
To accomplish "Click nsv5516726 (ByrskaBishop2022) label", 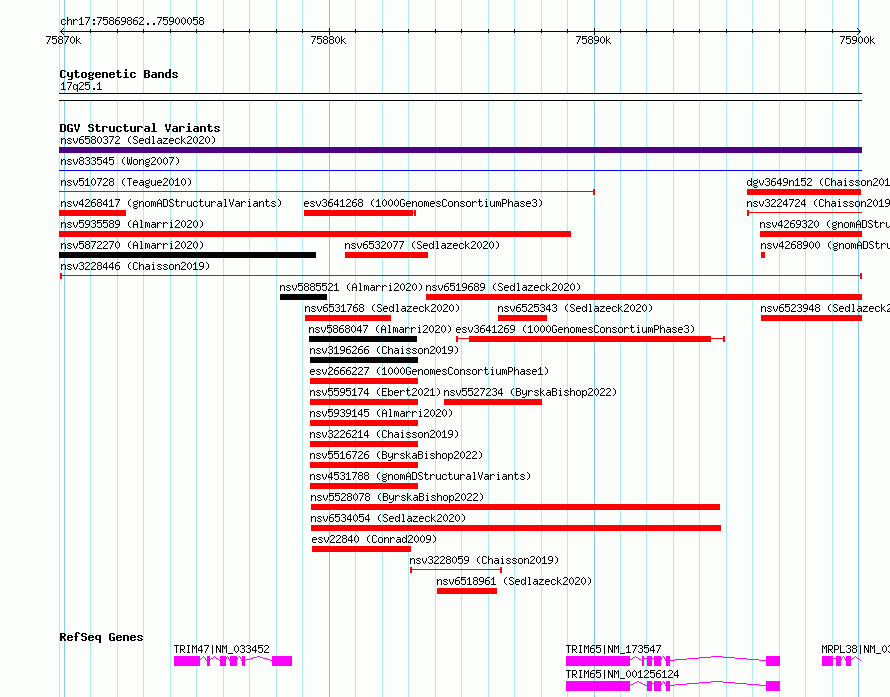I will (396, 455).
